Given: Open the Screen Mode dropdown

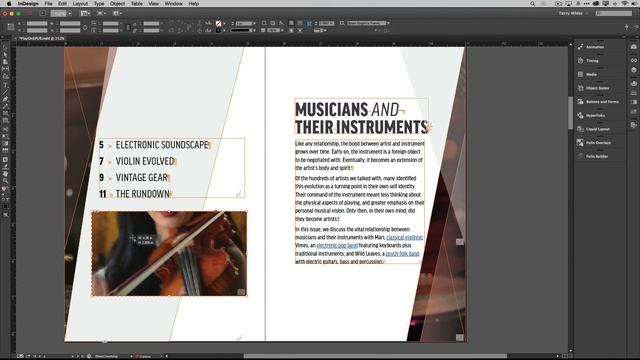Looking at the screenshot, I should point(101,13).
